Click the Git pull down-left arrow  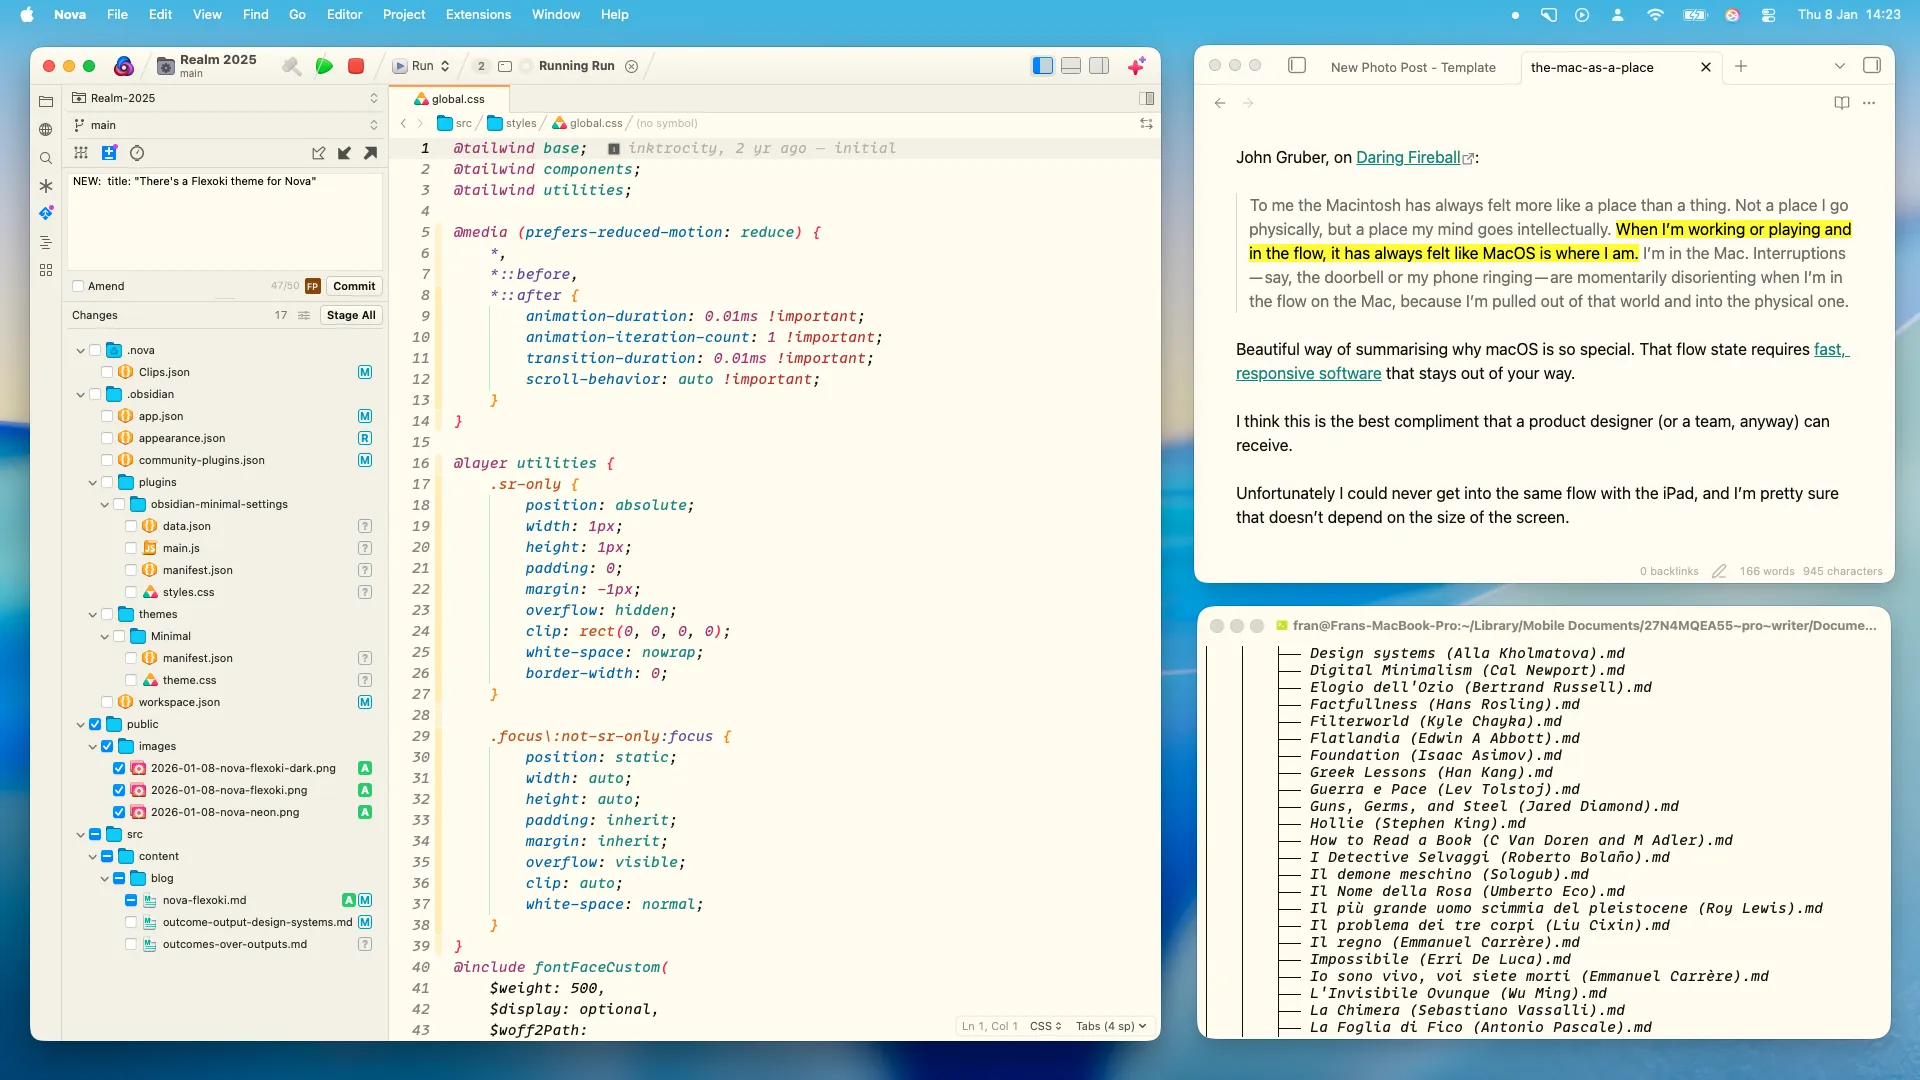pyautogui.click(x=344, y=153)
